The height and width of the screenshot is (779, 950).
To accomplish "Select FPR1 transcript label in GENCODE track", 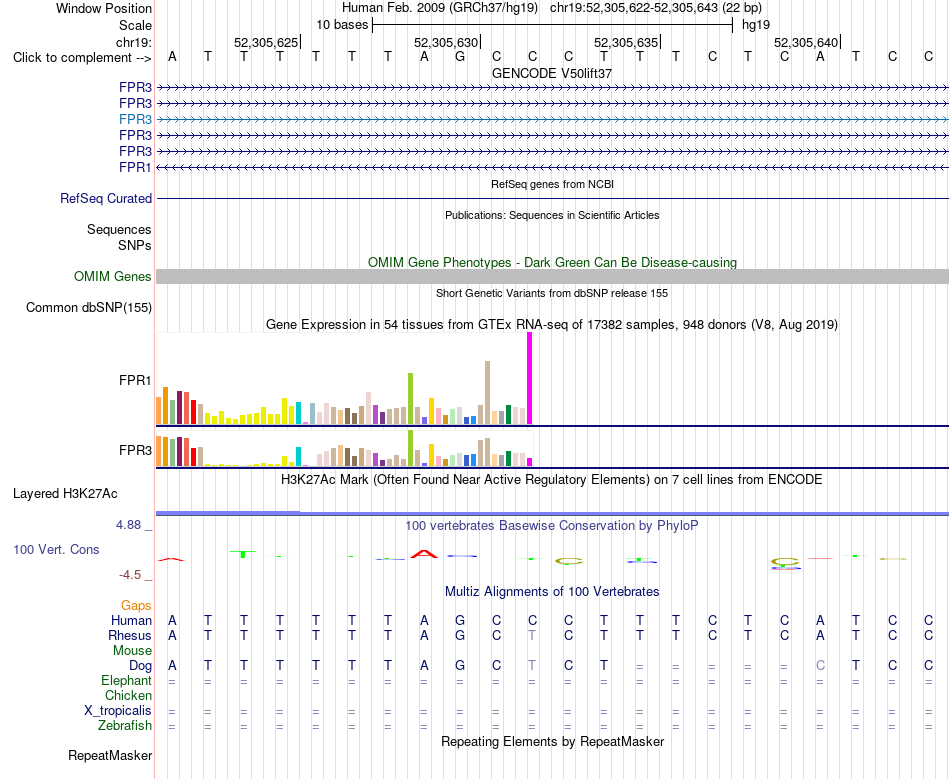I will click(x=135, y=167).
